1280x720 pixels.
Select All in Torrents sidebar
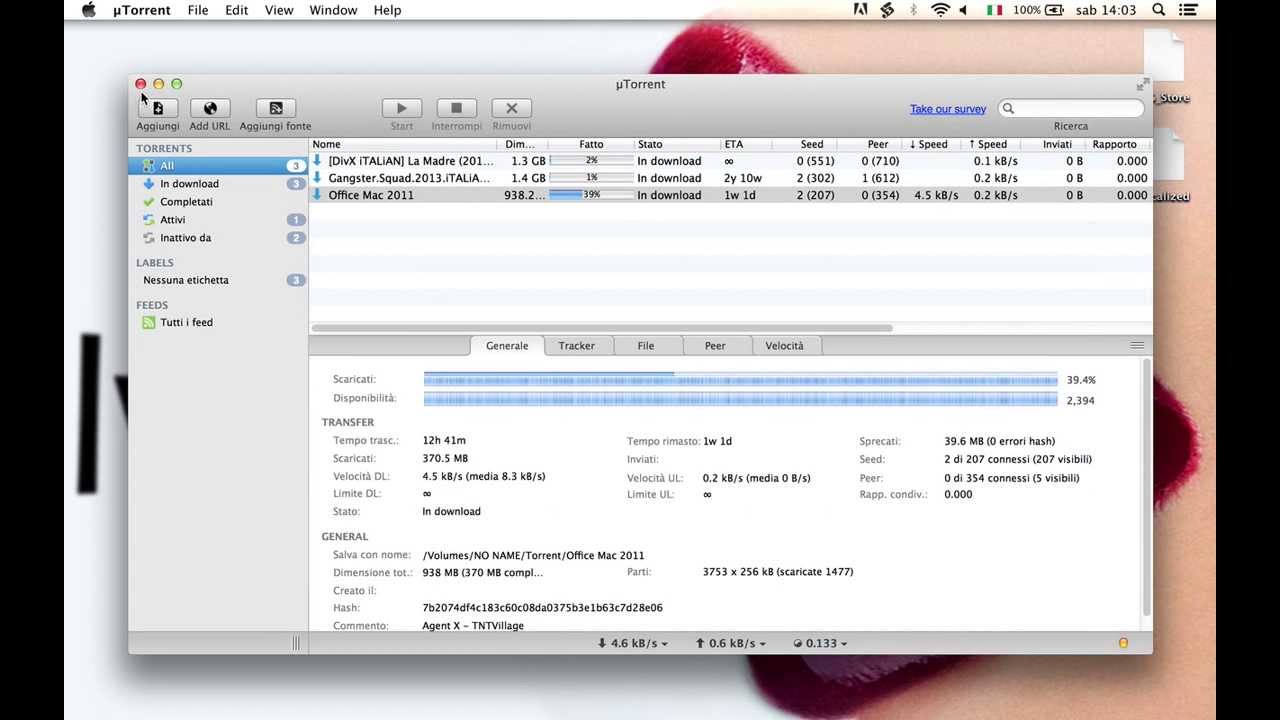(x=218, y=166)
